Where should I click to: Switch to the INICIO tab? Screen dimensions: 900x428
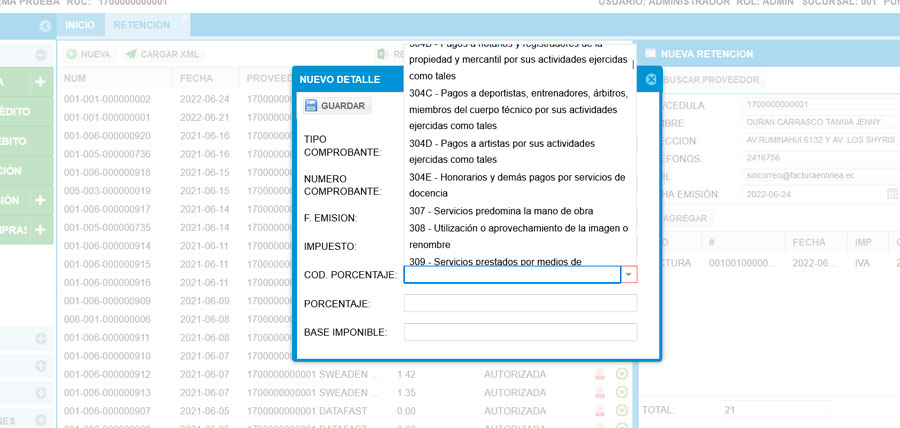pyautogui.click(x=80, y=25)
